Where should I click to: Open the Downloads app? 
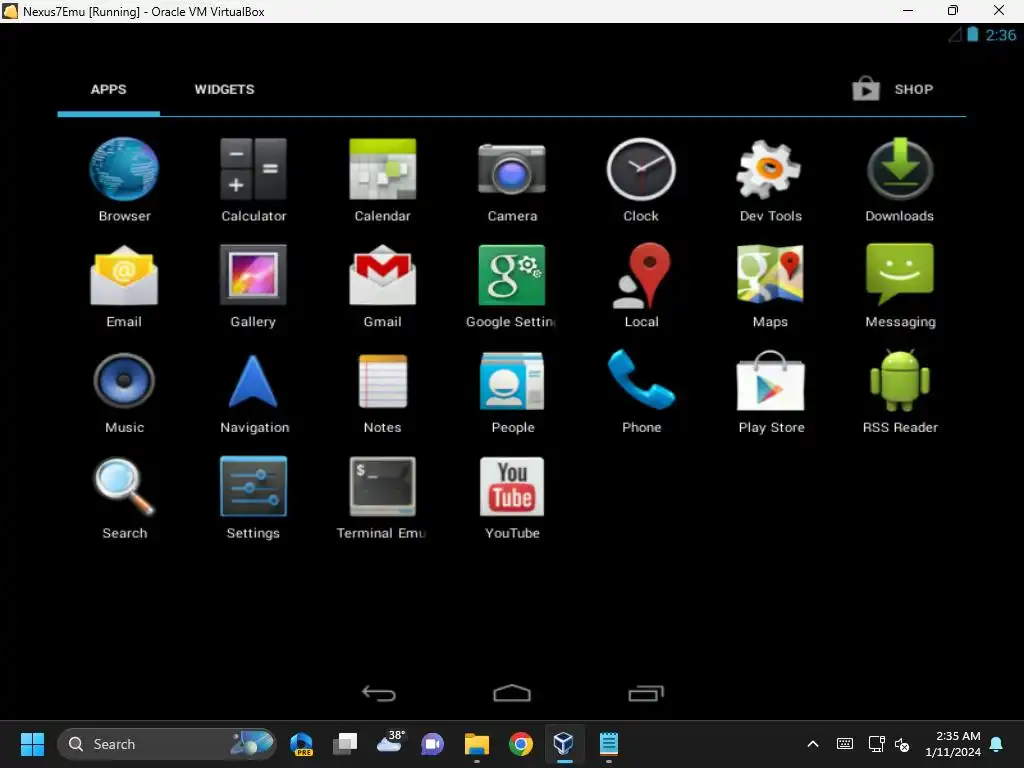pyautogui.click(x=899, y=180)
